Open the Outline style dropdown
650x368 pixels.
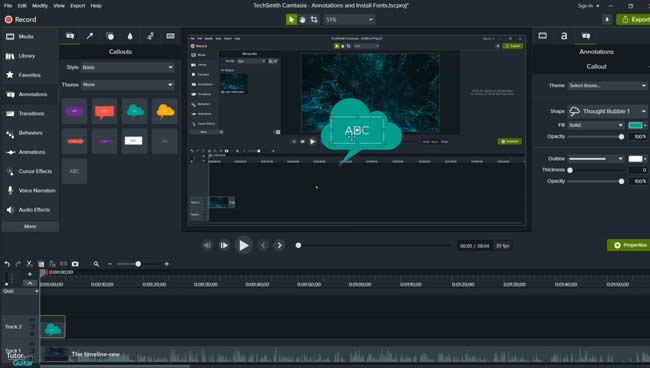pyautogui.click(x=596, y=159)
